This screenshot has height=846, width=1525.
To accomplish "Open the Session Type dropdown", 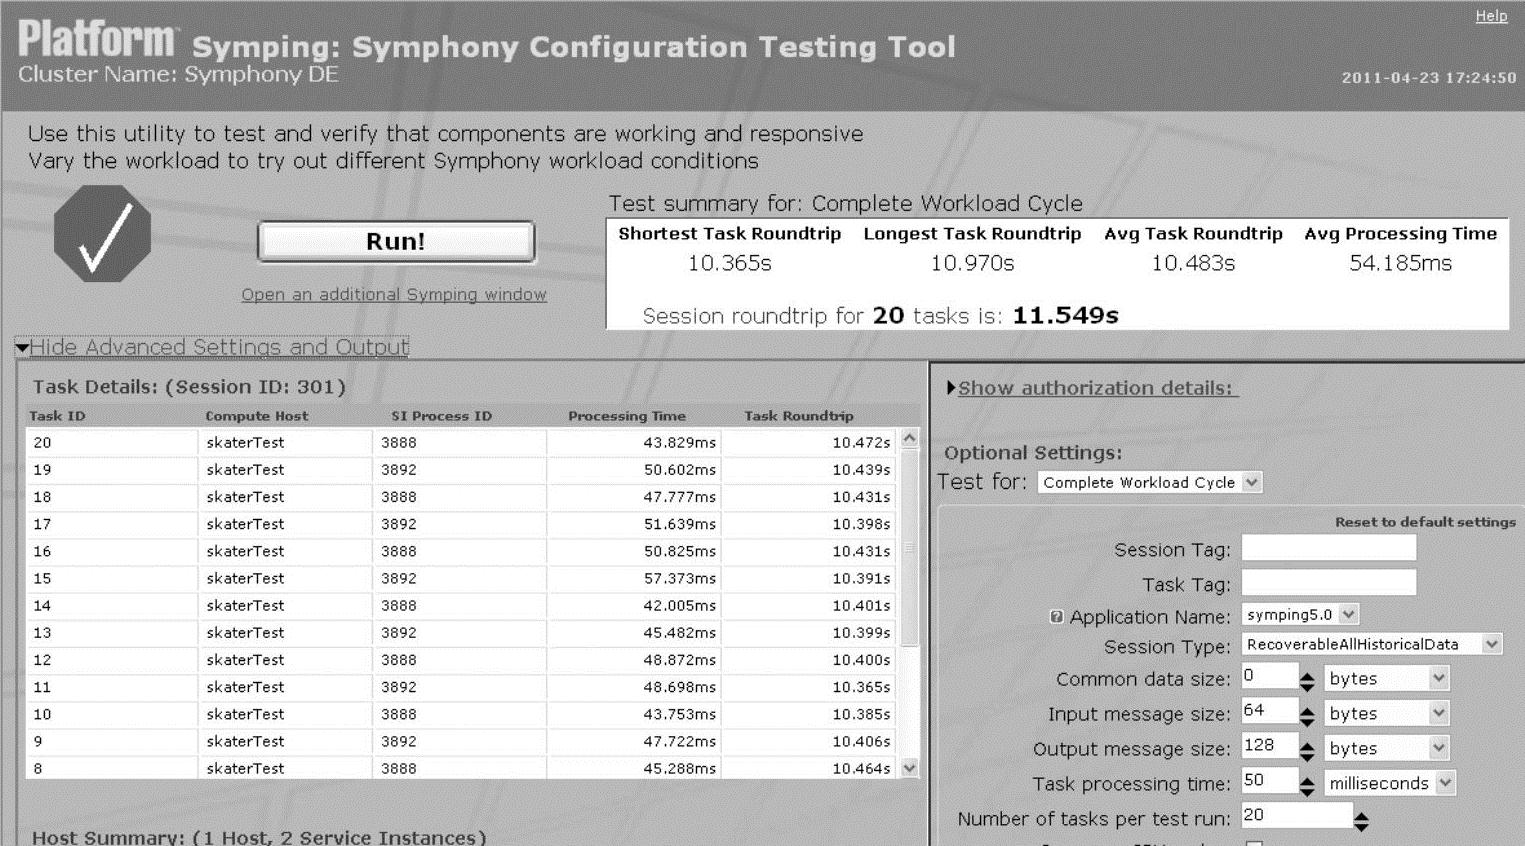I will (1491, 645).
